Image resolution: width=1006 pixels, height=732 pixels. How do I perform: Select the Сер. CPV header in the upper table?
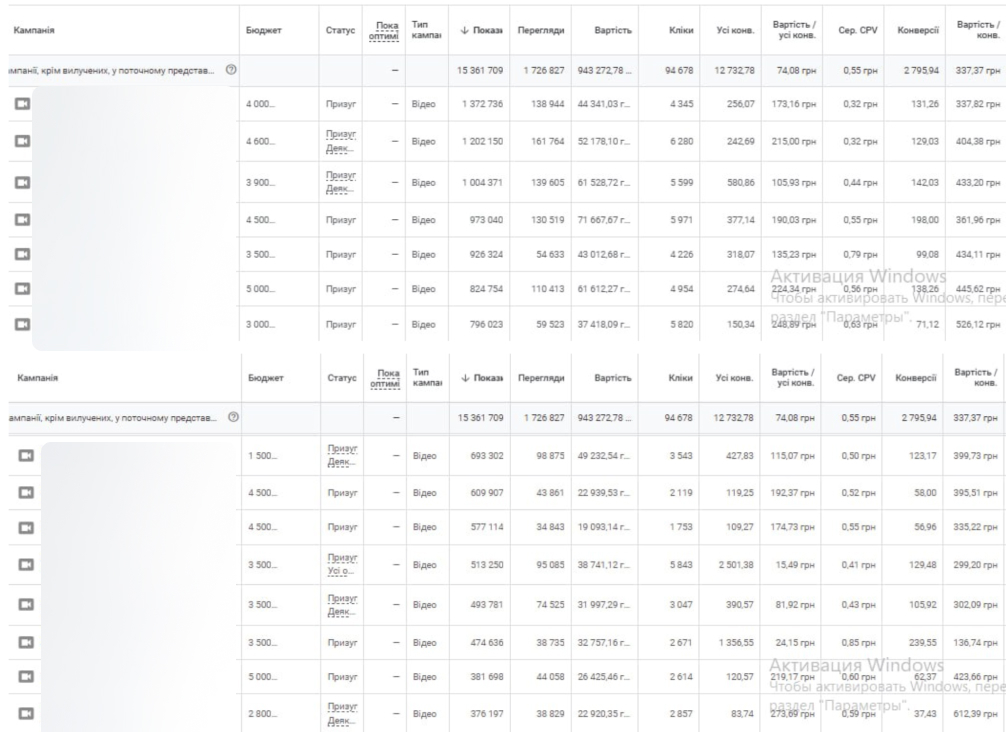[858, 30]
